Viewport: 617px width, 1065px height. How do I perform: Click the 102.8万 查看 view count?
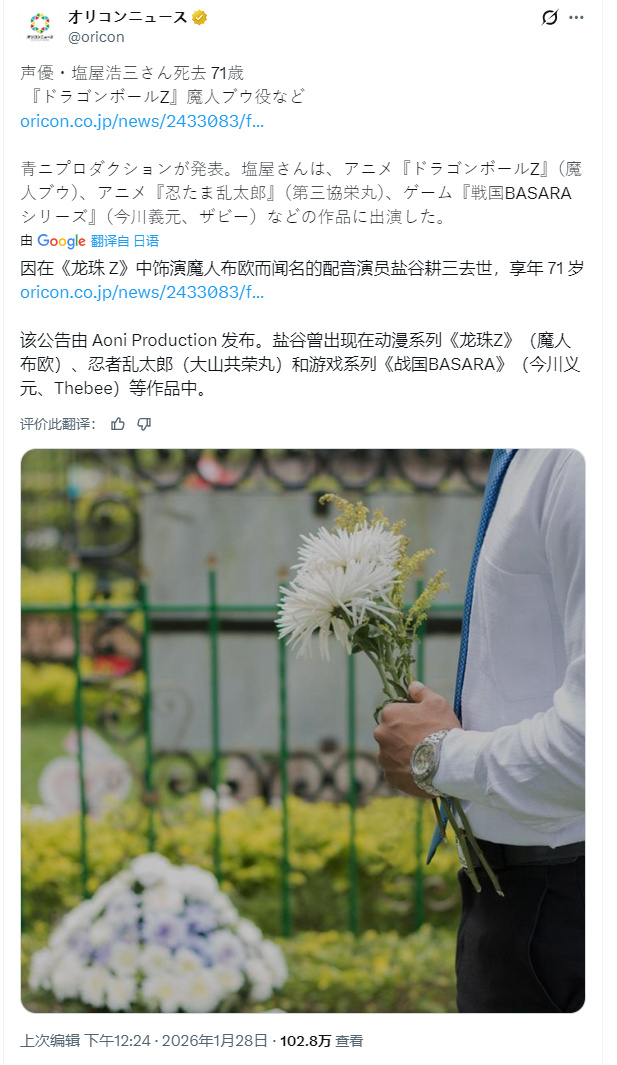321,1041
